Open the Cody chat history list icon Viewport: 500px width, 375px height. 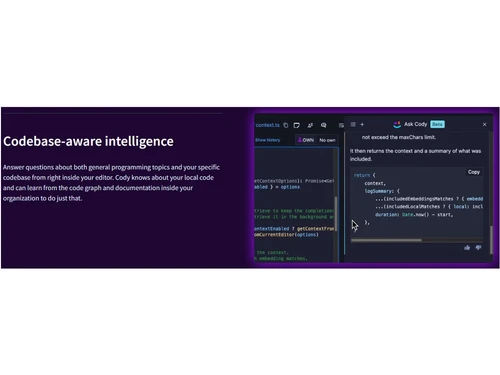[353, 124]
